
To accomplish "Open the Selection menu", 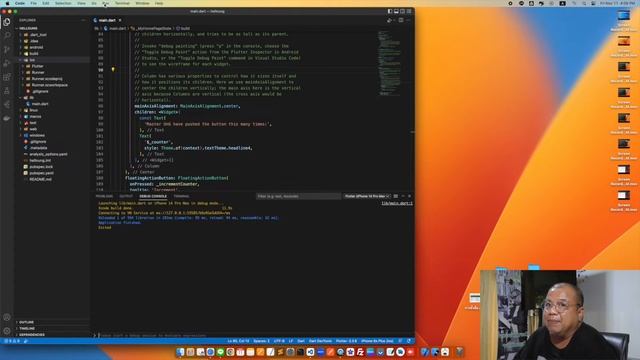I will pos(63,3).
